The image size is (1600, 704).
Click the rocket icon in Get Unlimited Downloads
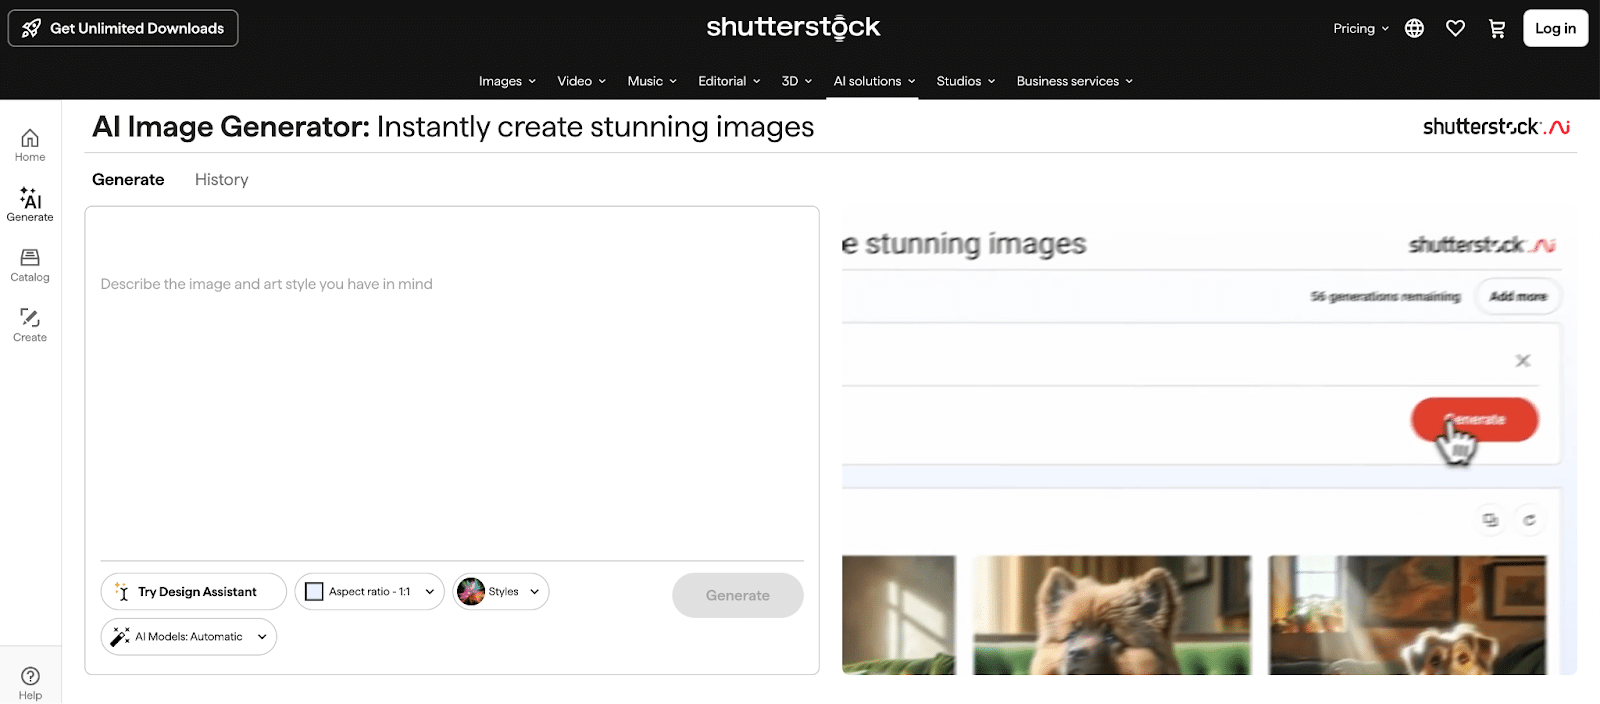point(31,28)
